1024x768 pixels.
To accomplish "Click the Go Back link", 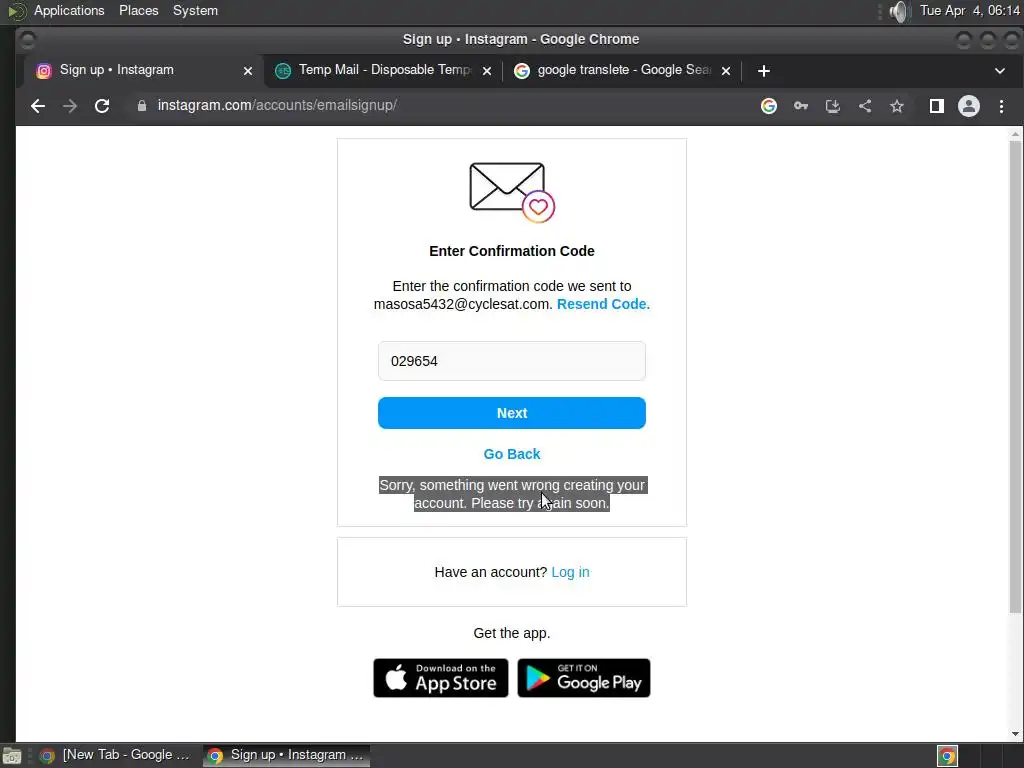I will 511,454.
